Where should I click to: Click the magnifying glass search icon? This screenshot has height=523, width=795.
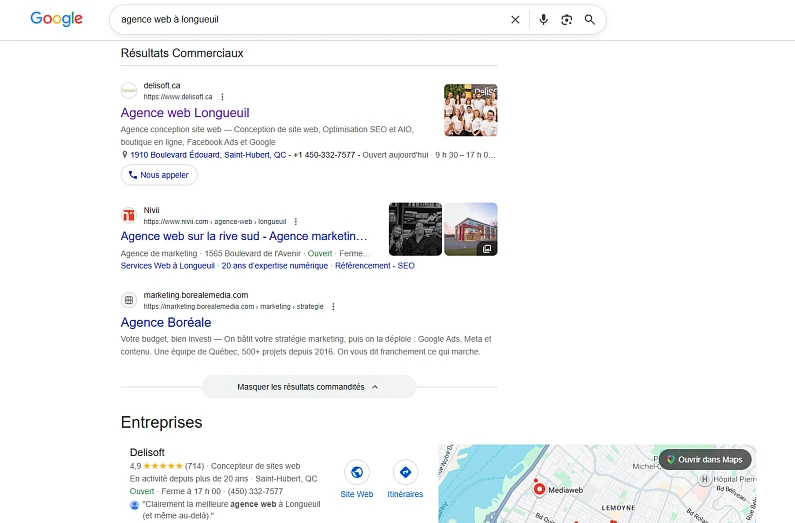[589, 20]
